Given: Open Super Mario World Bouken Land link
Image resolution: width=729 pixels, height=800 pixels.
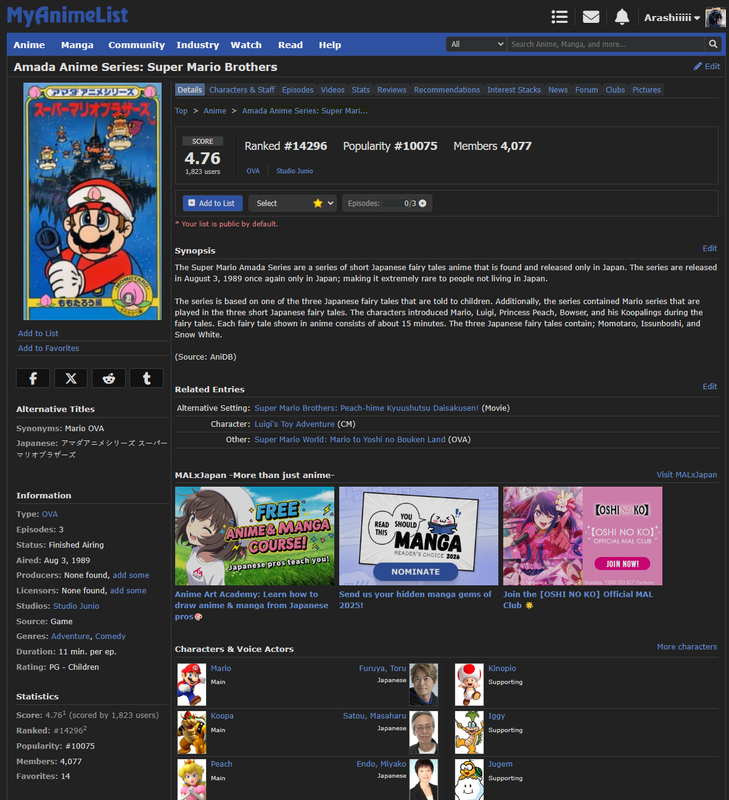Looking at the screenshot, I should [350, 439].
